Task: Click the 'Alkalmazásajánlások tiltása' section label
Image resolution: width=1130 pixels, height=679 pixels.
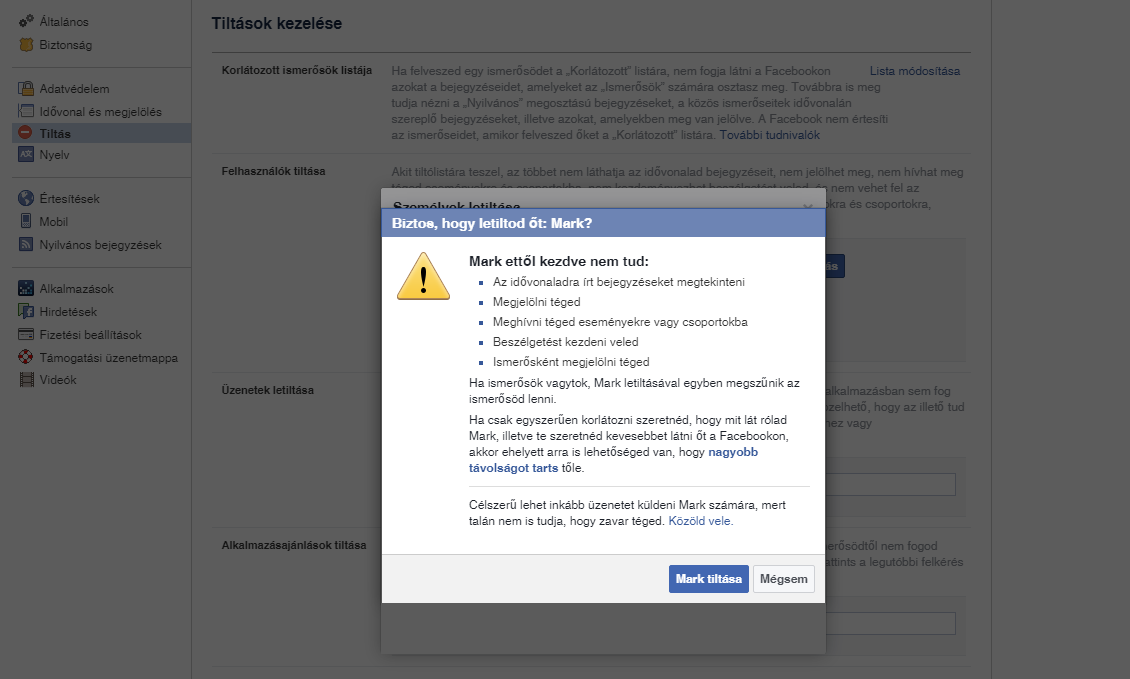Action: (293, 545)
